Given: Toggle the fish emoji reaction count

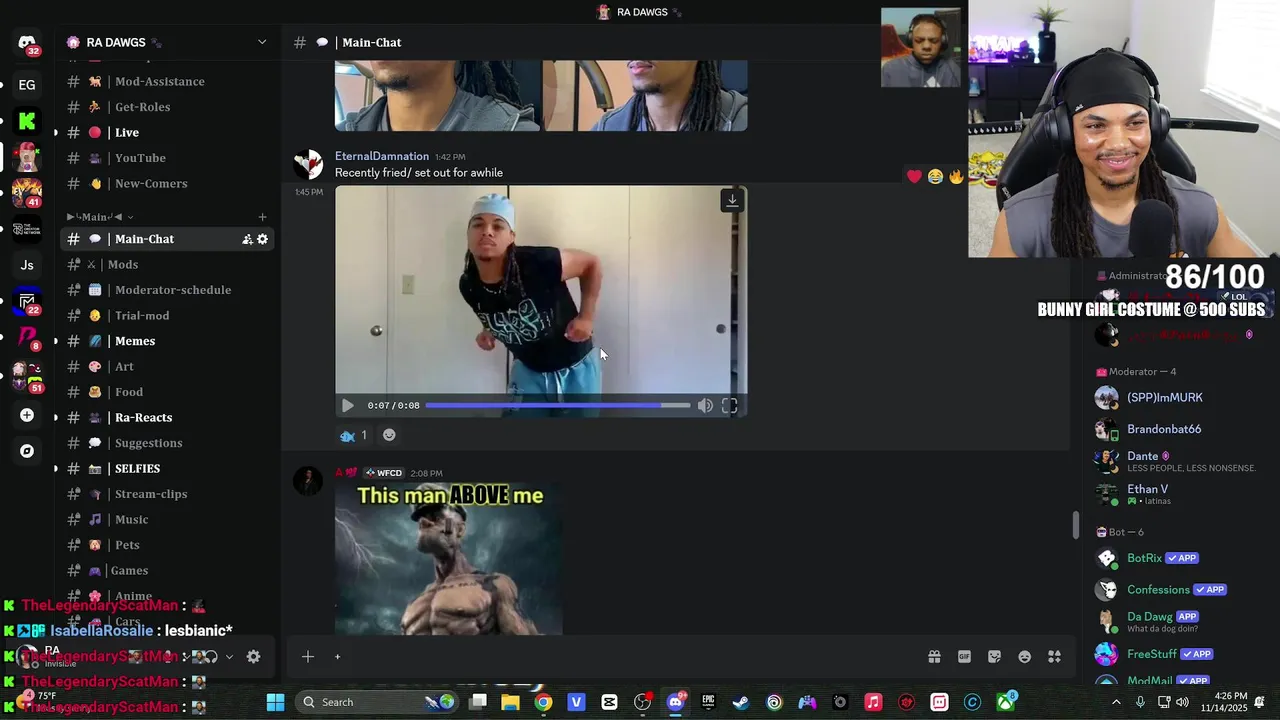Looking at the screenshot, I should pos(353,435).
